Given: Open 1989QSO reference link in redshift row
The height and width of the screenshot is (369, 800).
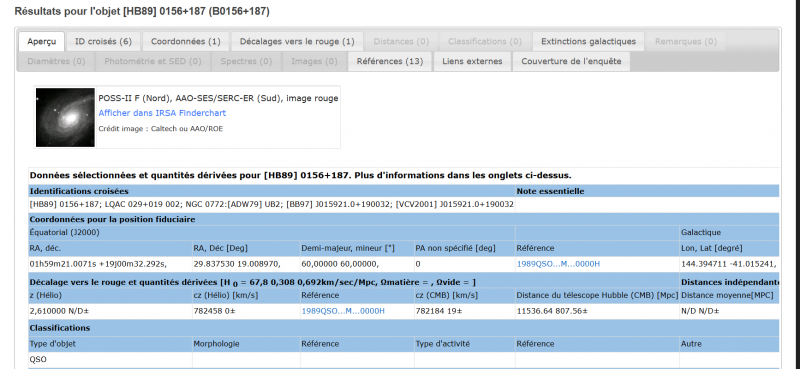Looking at the screenshot, I should [343, 310].
